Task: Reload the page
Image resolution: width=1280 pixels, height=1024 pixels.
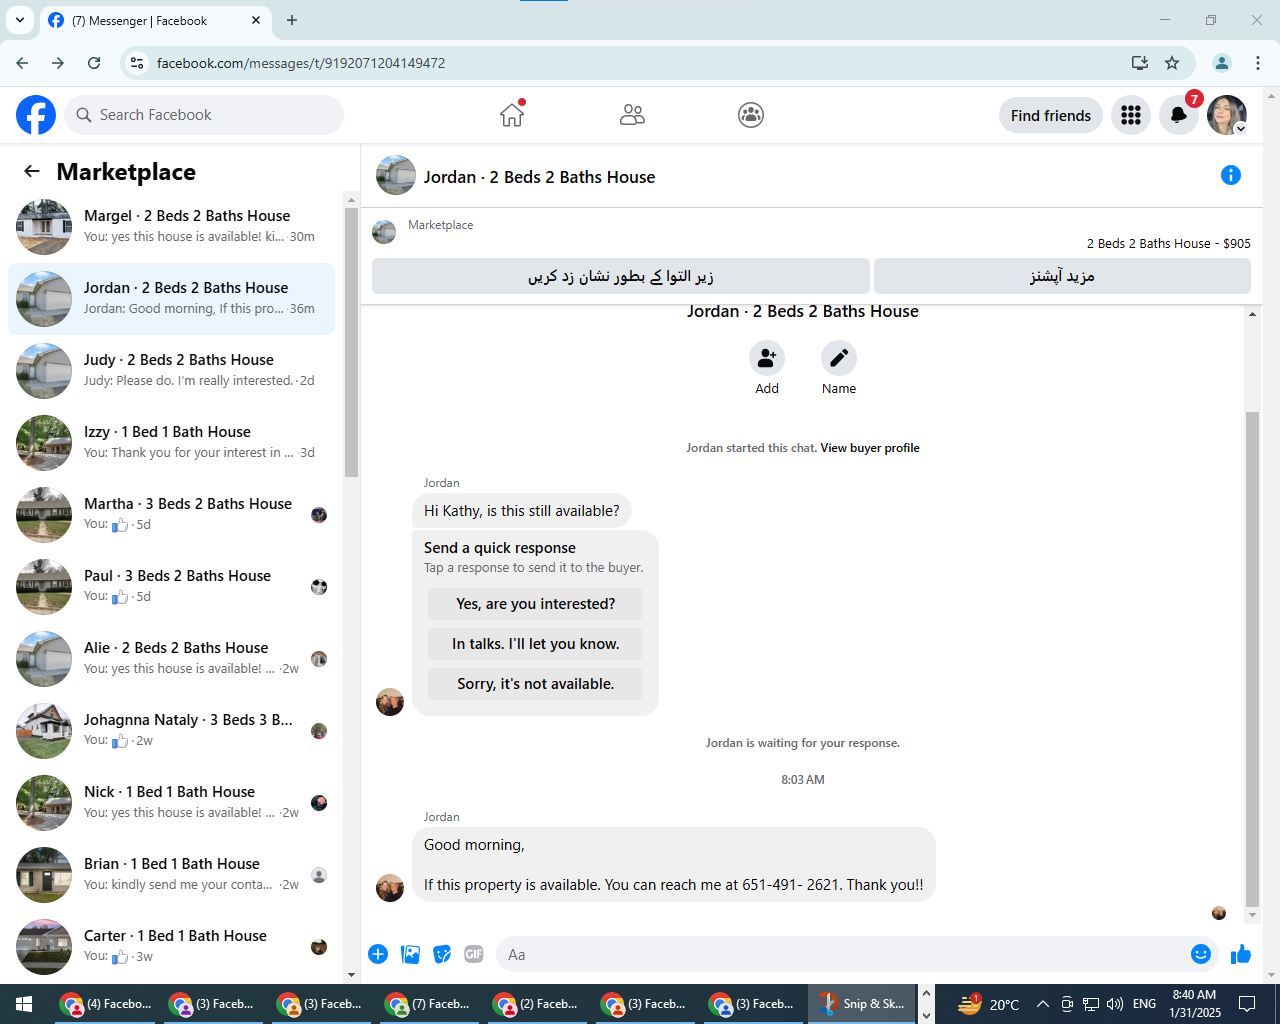Action: [x=94, y=63]
